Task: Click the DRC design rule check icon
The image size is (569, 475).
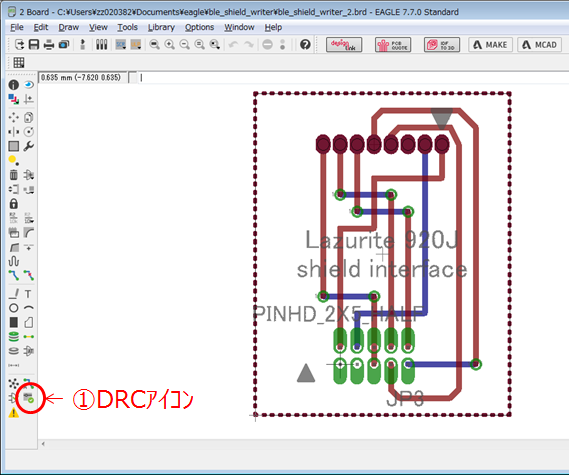Action: pos(29,398)
